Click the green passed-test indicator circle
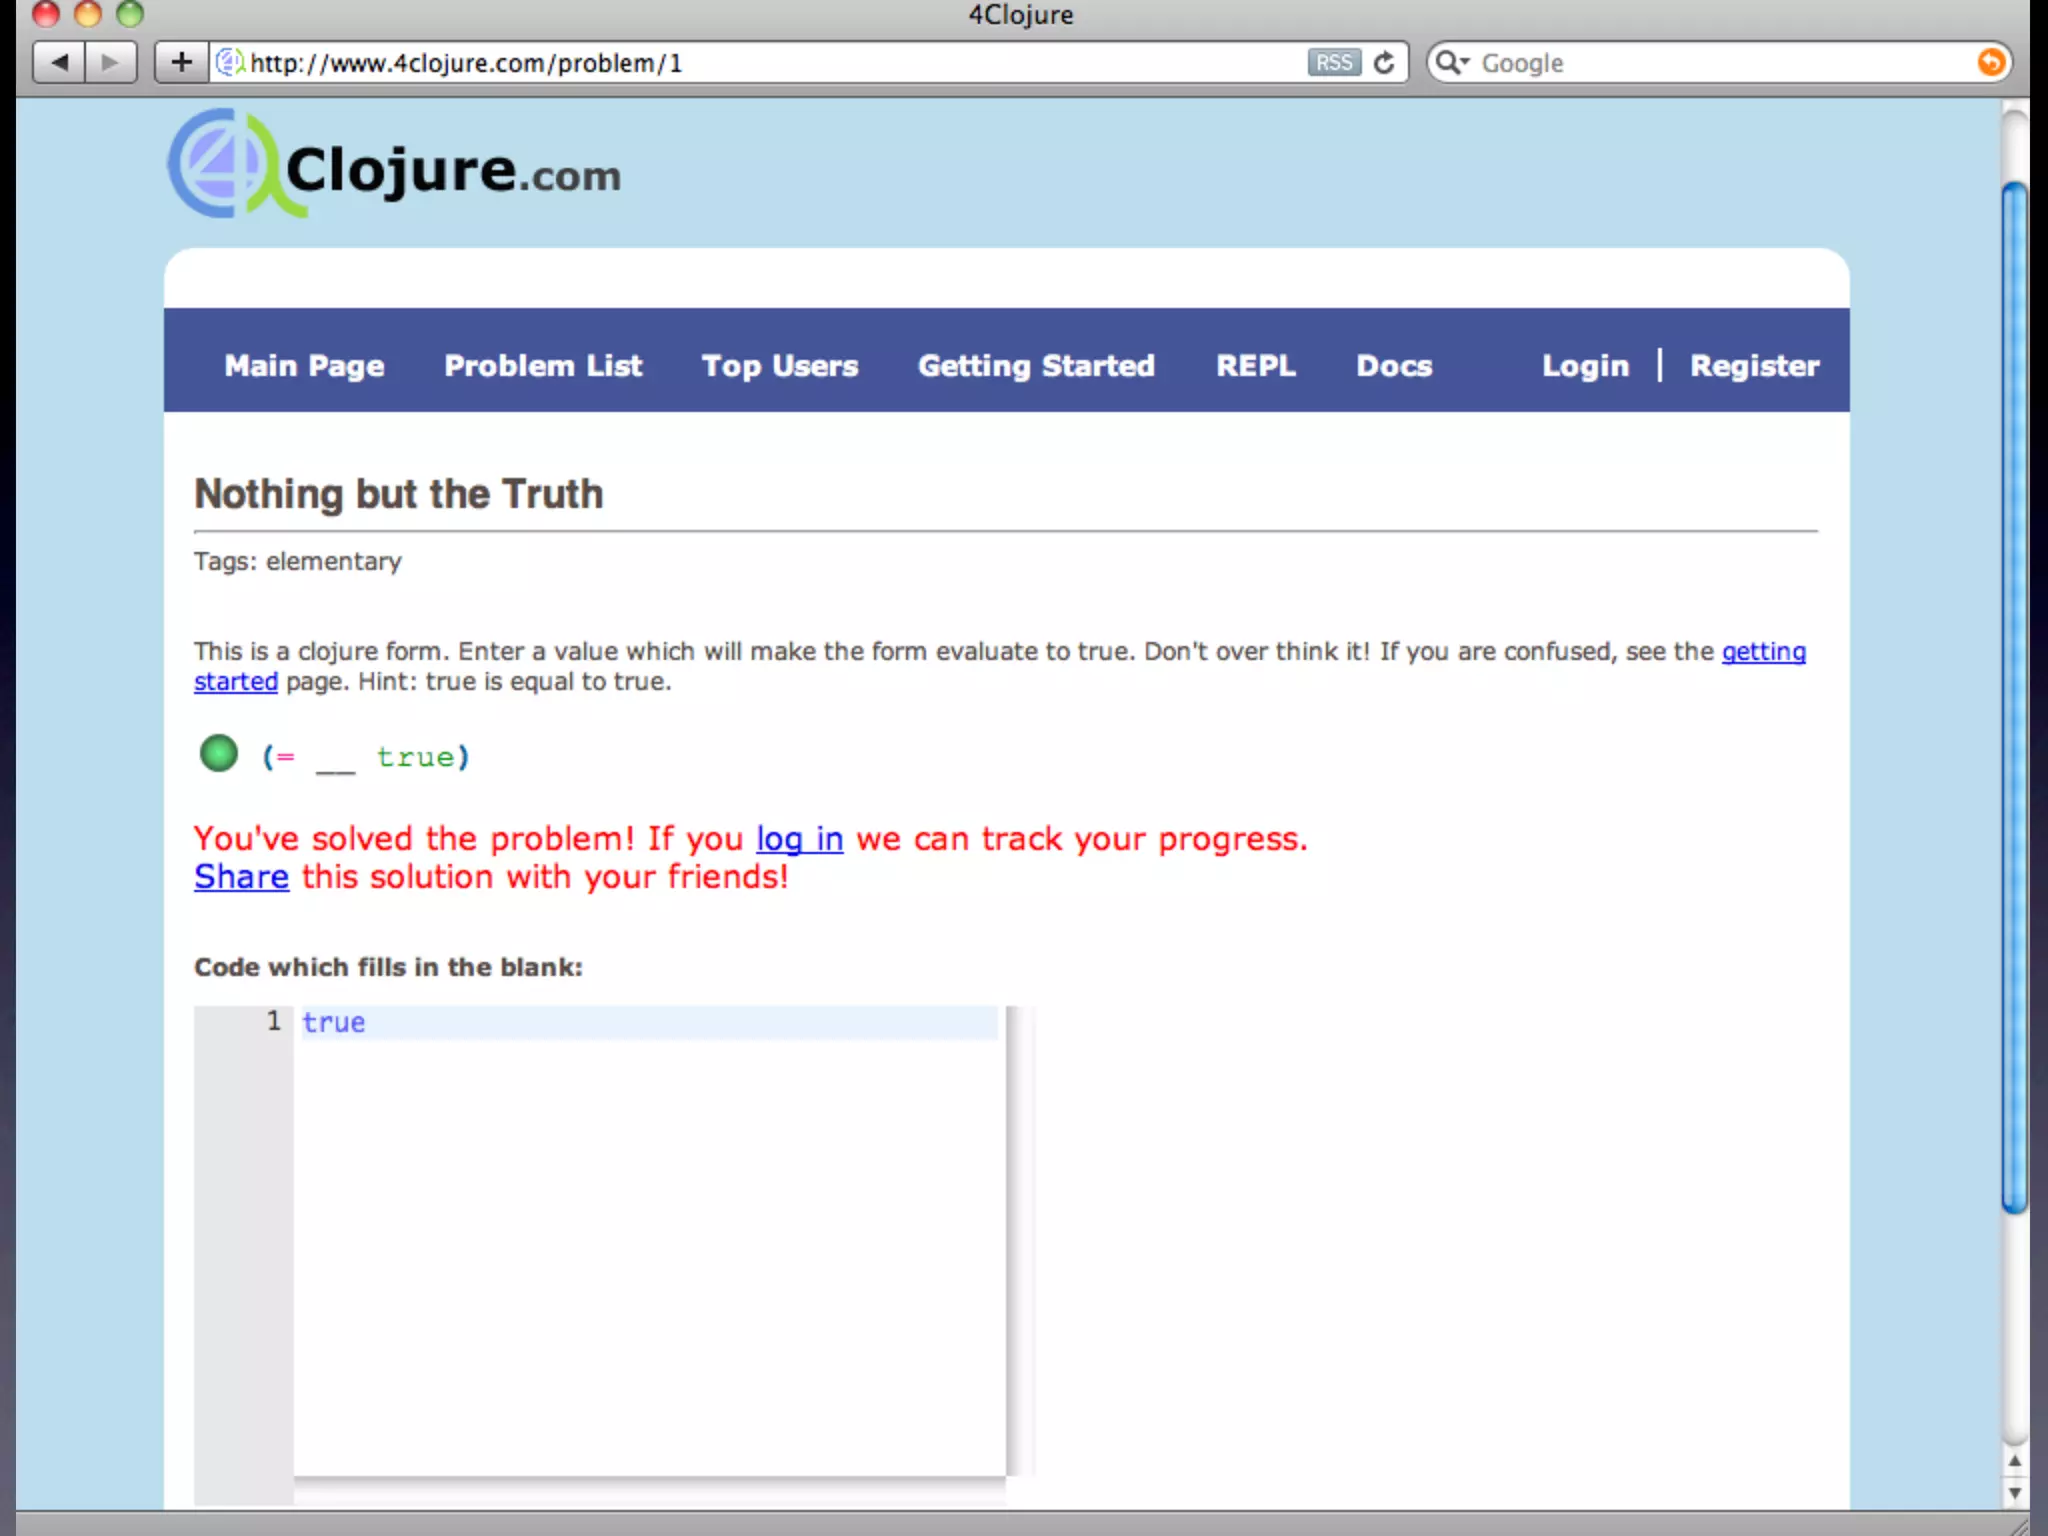The height and width of the screenshot is (1536, 2048). click(x=219, y=754)
